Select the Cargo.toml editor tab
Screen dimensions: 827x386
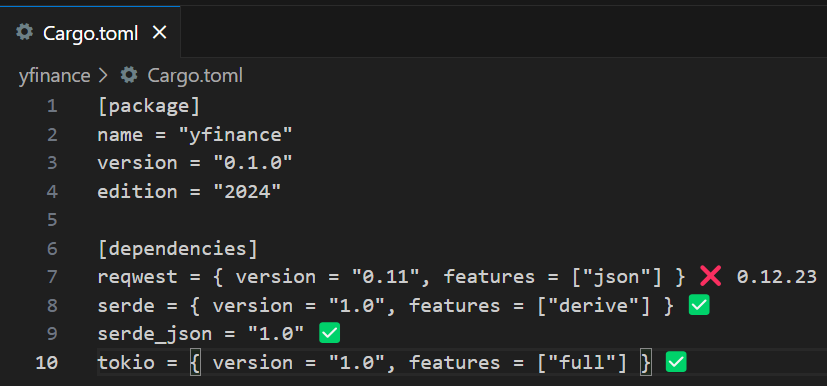tap(90, 33)
